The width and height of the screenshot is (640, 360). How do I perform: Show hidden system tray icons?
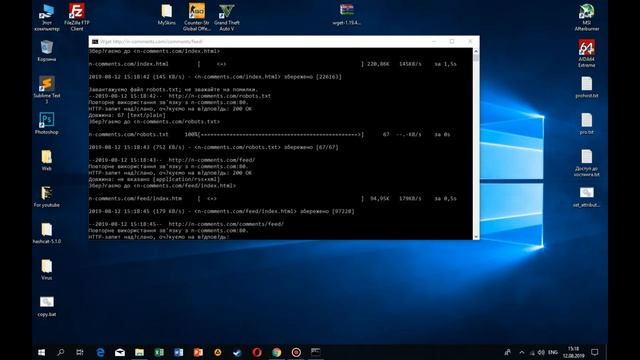click(x=522, y=352)
